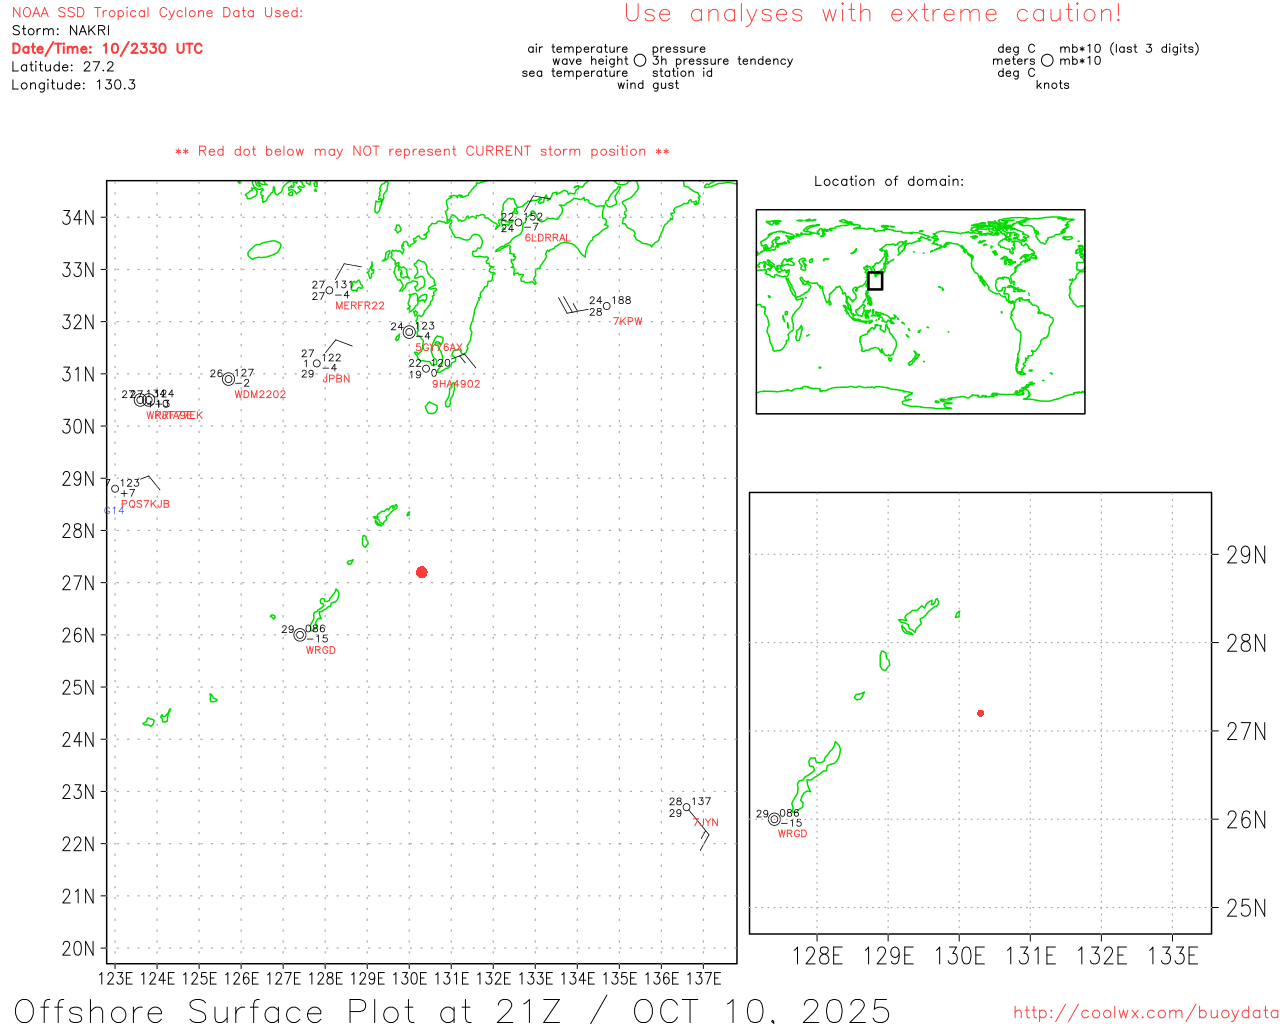1280x1024 pixels.
Task: Click the WRGD station marker in inset map
Action: click(x=774, y=819)
